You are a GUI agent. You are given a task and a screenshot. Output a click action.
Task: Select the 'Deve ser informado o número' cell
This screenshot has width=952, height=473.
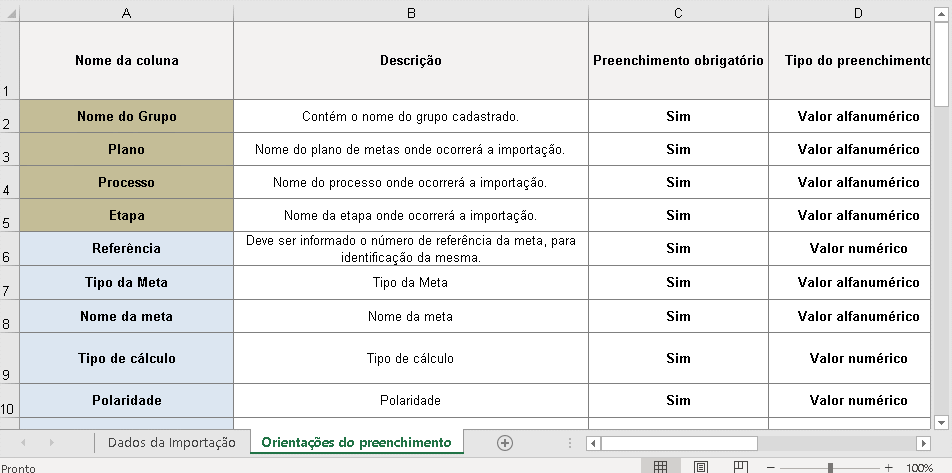point(411,248)
